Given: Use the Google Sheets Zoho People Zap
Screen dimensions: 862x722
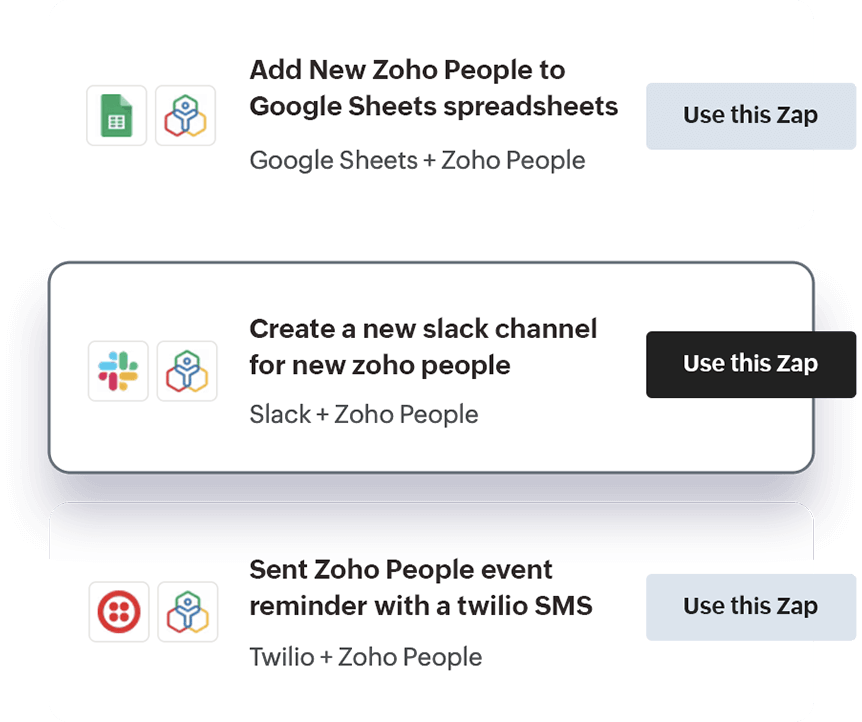Looking at the screenshot, I should pos(751,116).
